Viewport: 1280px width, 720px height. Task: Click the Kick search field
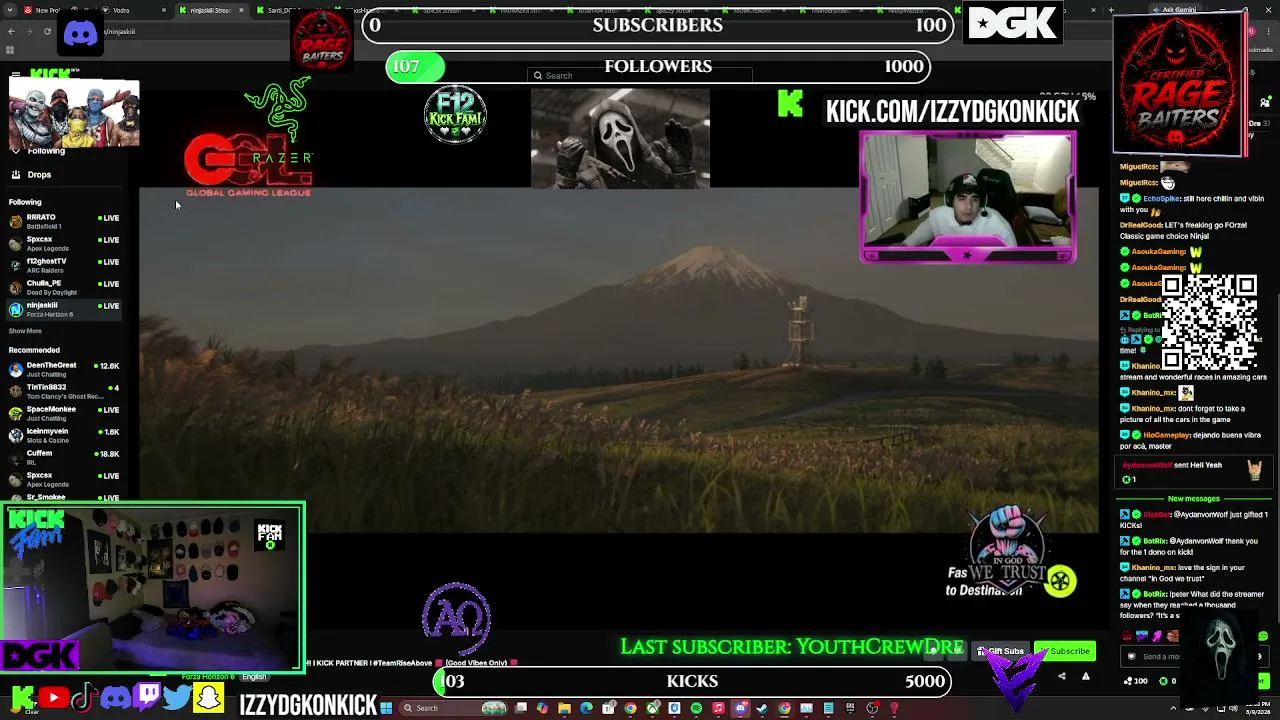[x=640, y=75]
